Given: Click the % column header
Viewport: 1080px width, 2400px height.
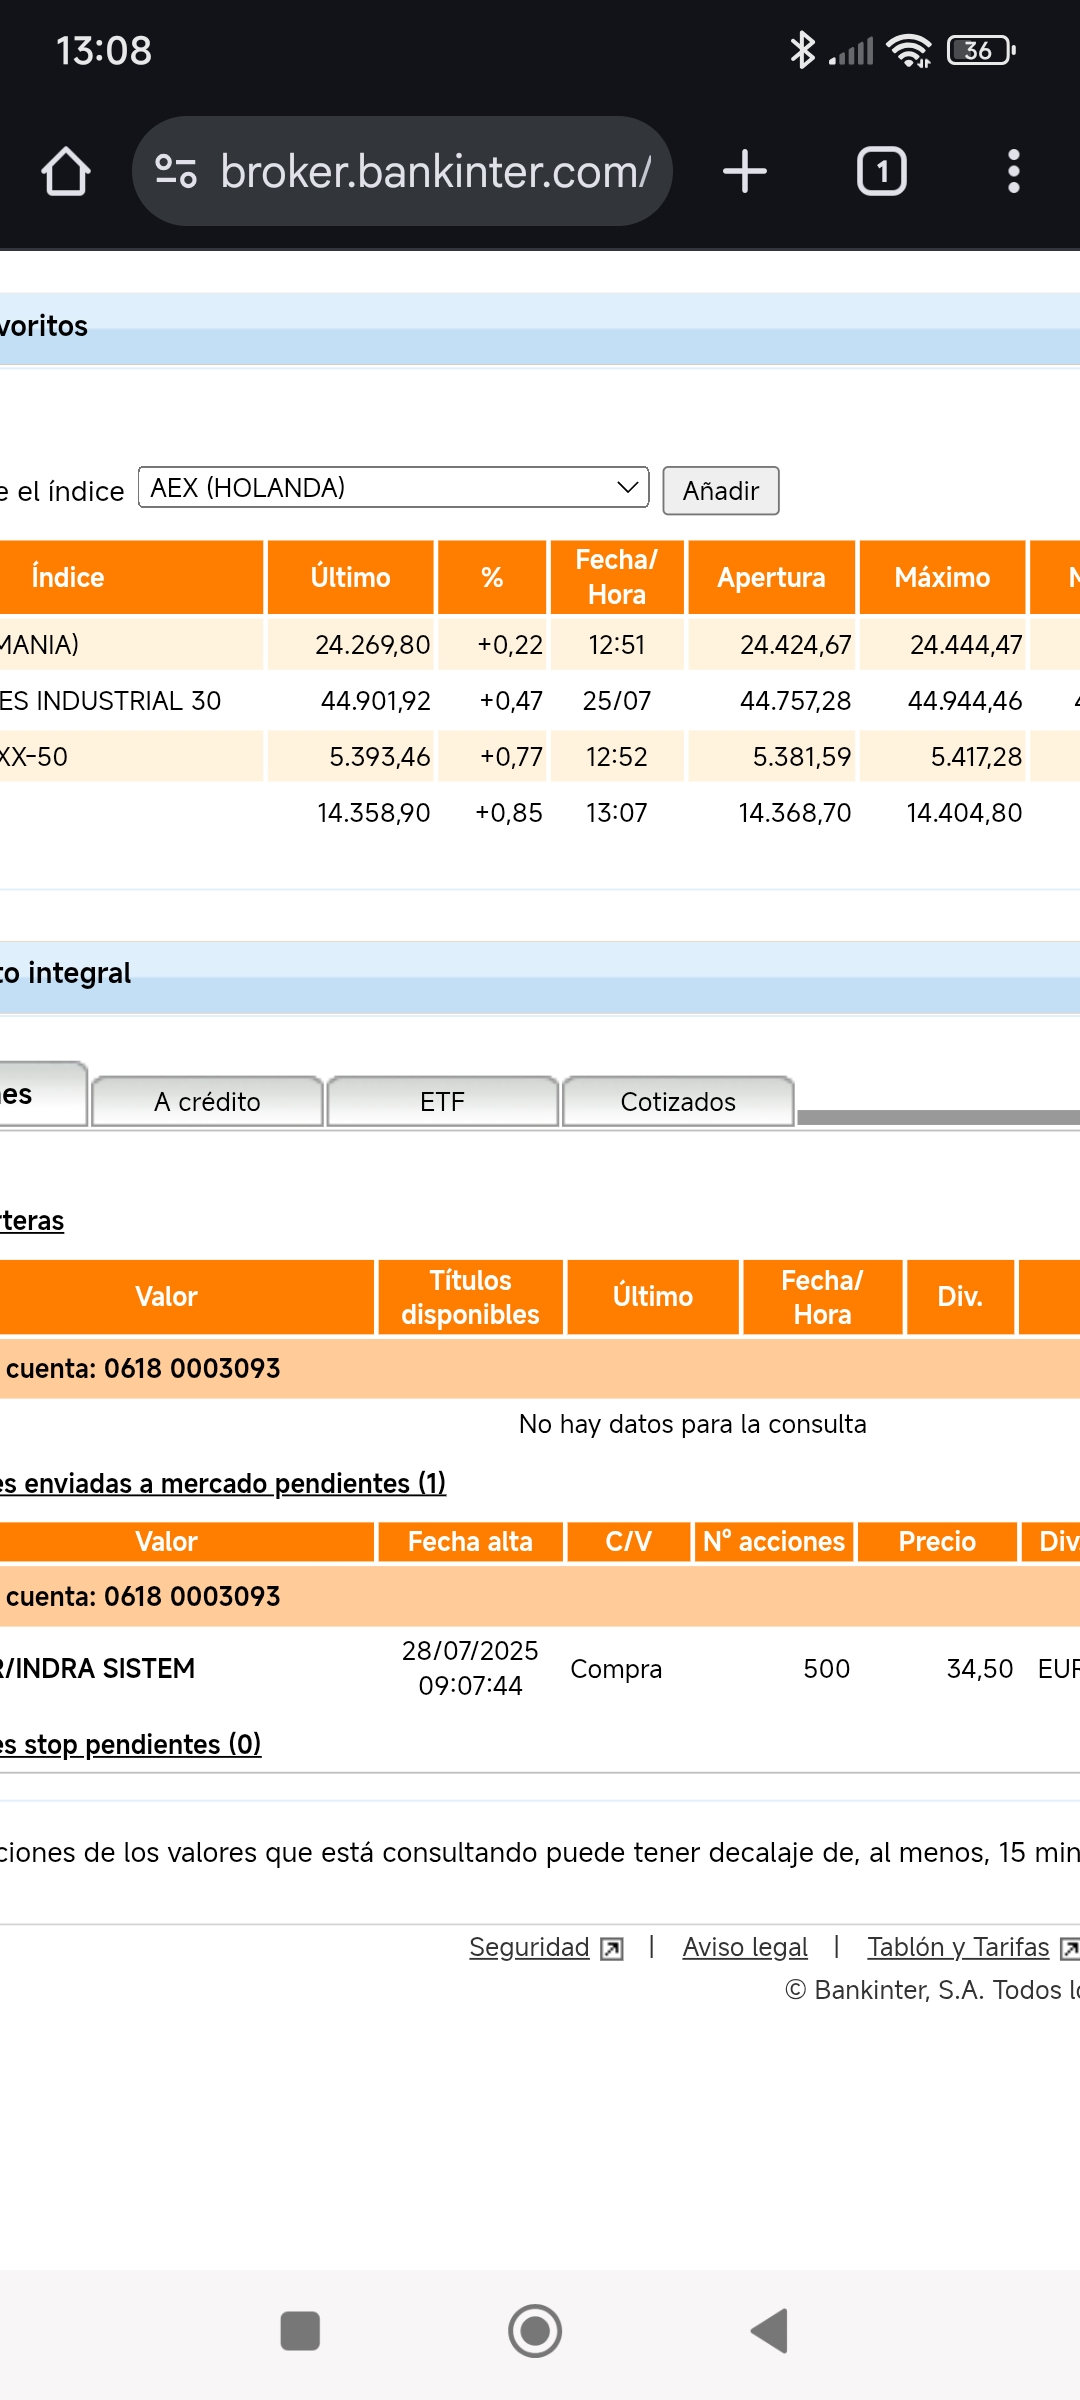Looking at the screenshot, I should (492, 577).
